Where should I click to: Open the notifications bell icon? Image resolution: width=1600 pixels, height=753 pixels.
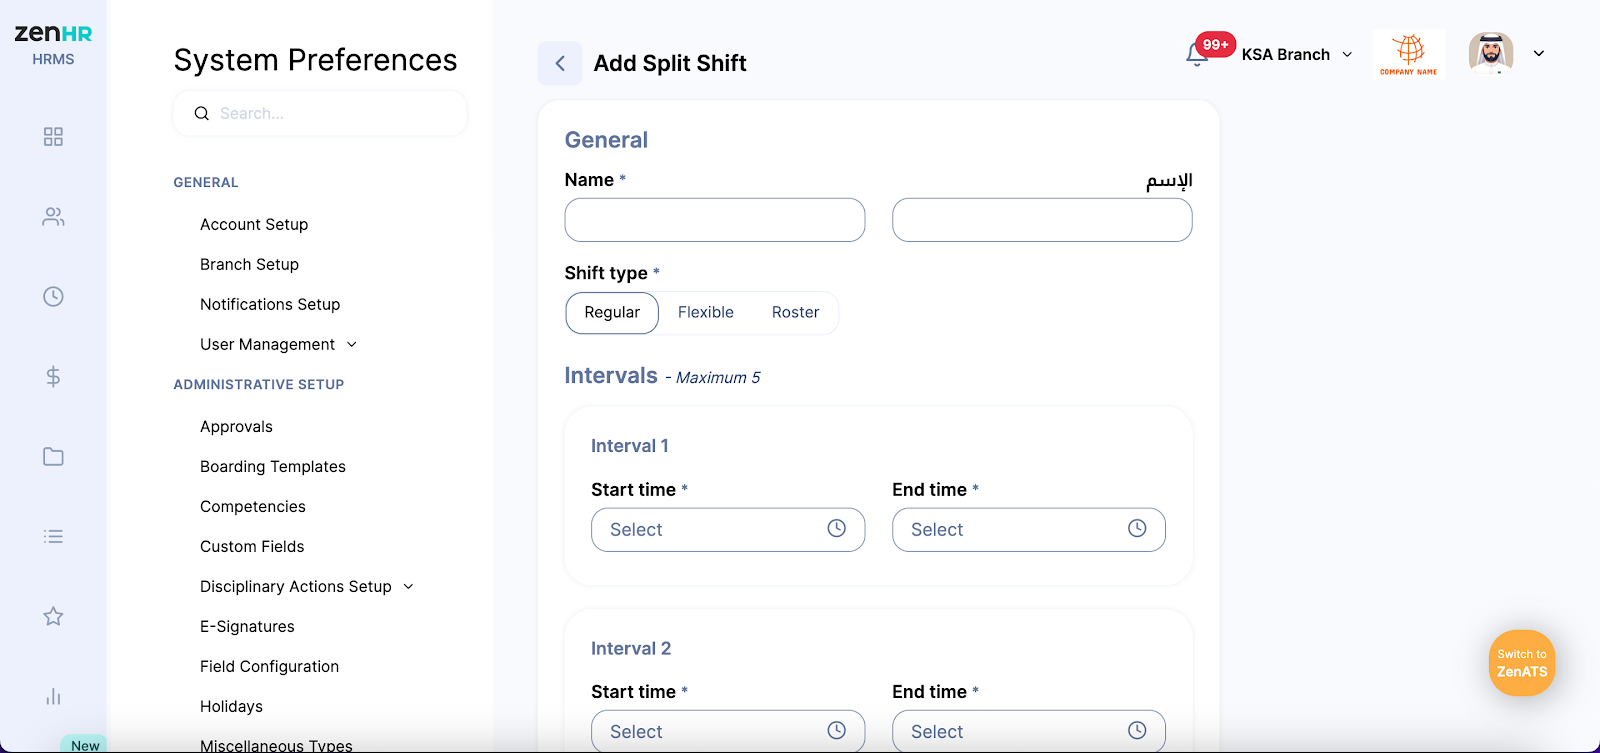(x=1197, y=54)
